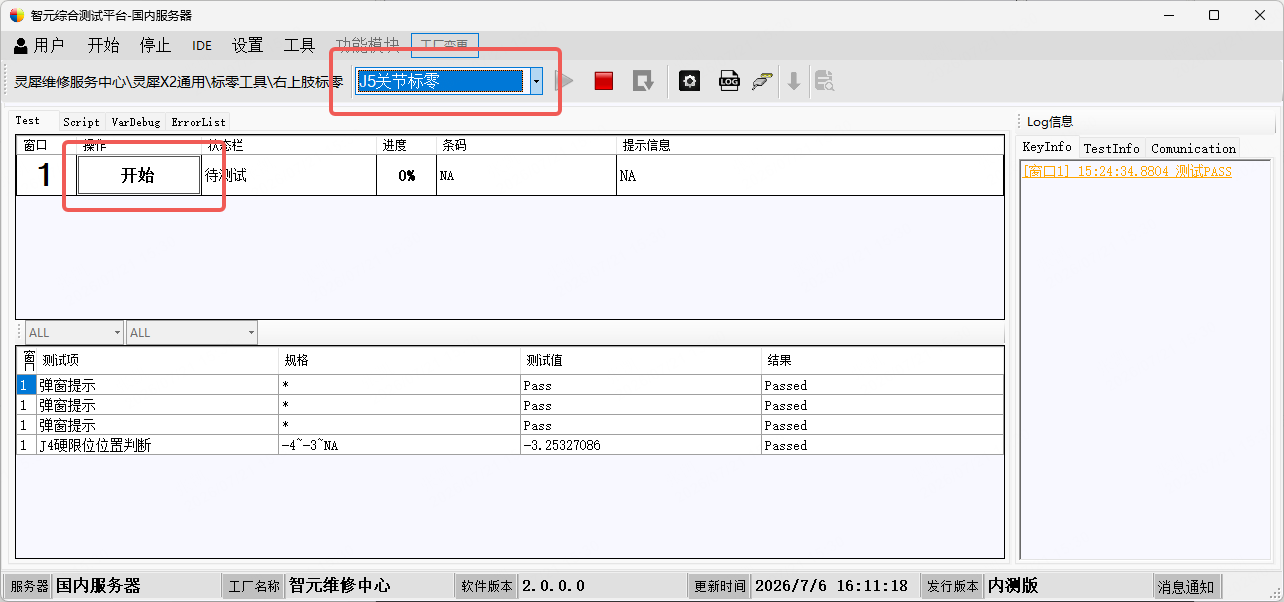This screenshot has width=1284, height=602.
Task: Click the 开始 button for window 1
Action: [x=138, y=175]
